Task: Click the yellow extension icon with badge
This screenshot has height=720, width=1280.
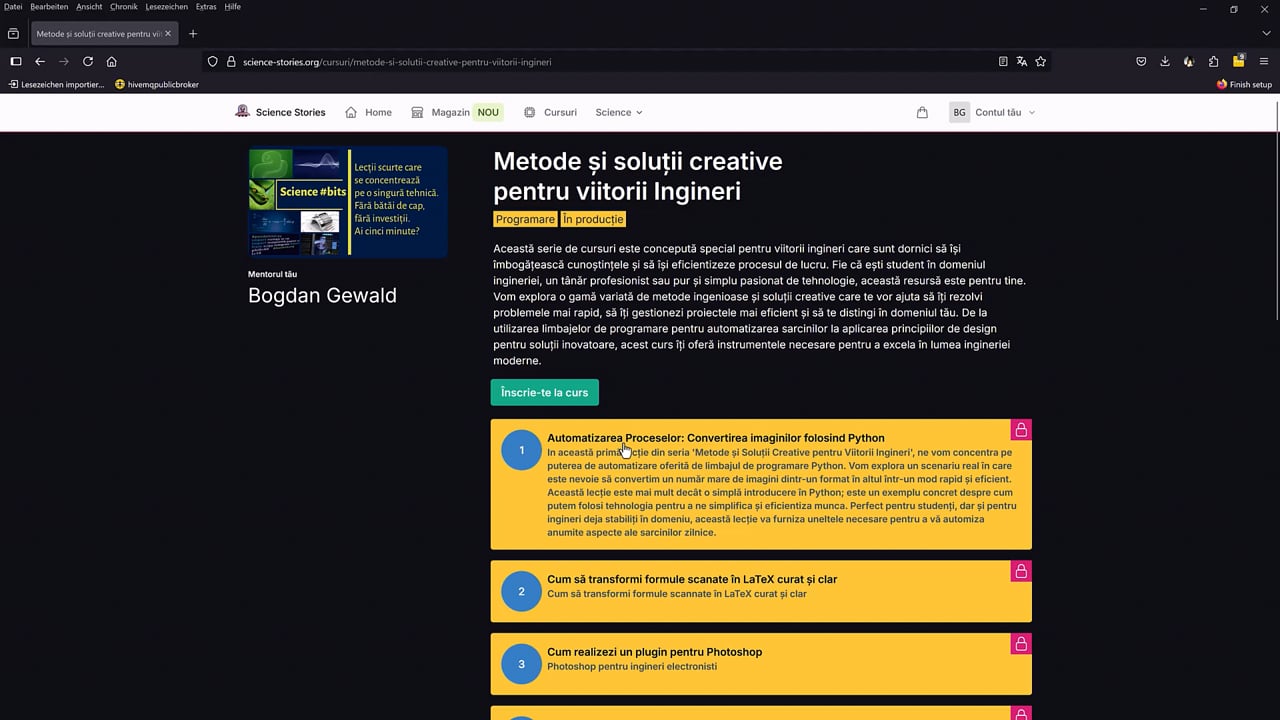Action: 1239,61
